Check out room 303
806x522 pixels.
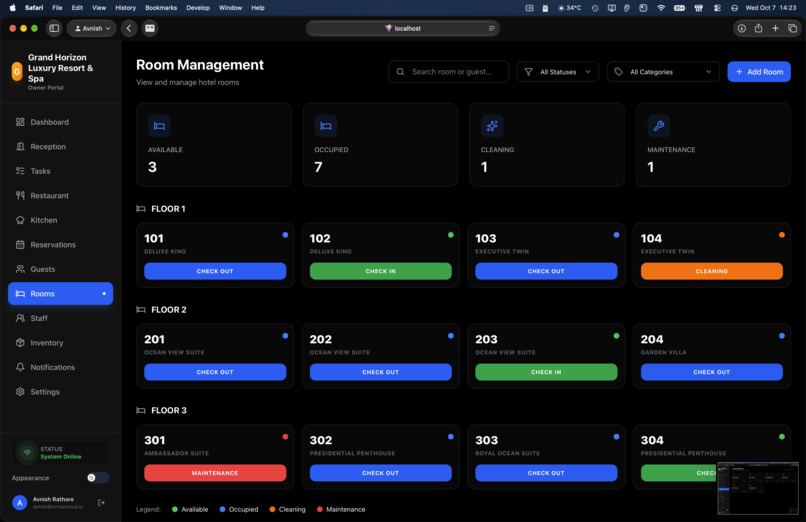click(546, 473)
